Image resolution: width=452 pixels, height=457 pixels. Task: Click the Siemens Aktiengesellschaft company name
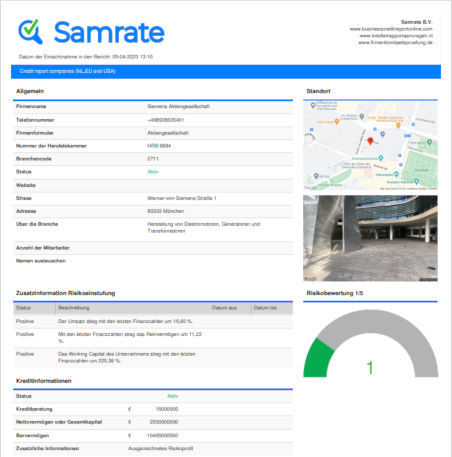point(179,106)
